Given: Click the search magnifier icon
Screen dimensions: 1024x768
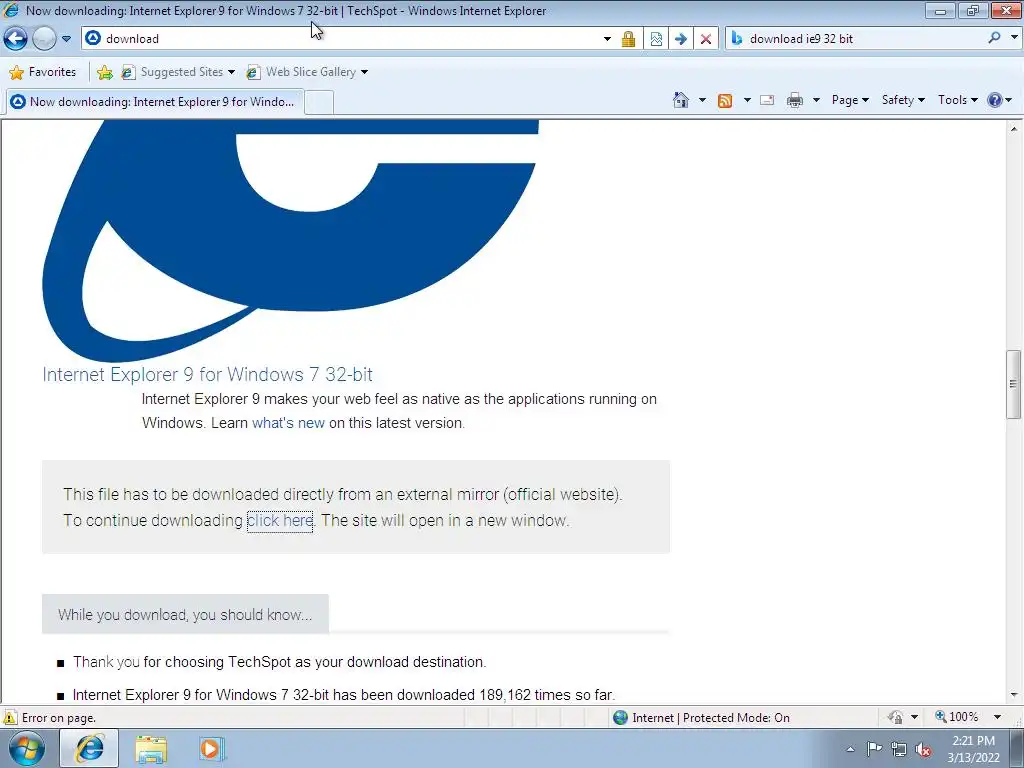Looking at the screenshot, I should pyautogui.click(x=995, y=38).
